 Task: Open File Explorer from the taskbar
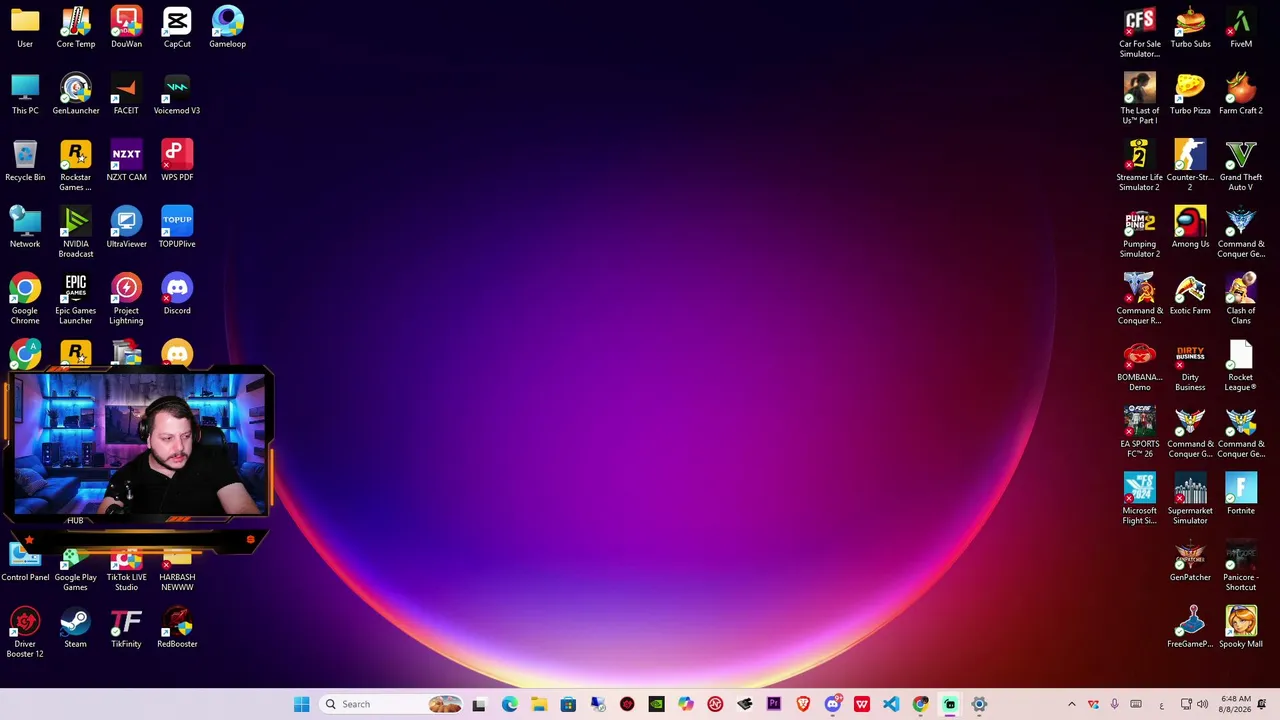pos(539,704)
